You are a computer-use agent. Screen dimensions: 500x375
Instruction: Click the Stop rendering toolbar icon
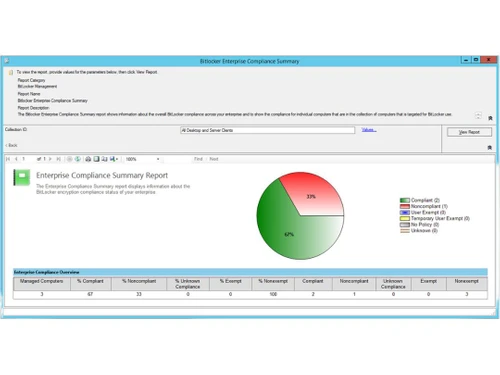[x=69, y=159]
